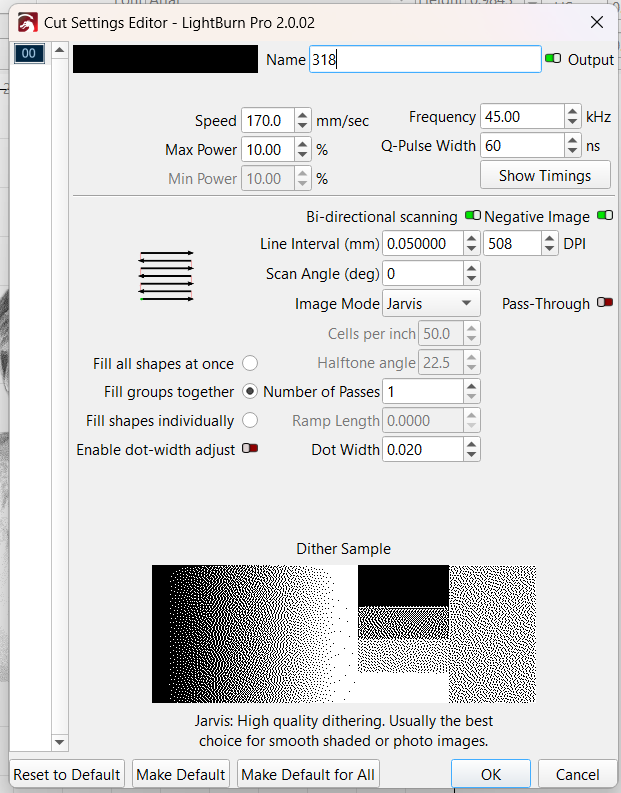Disable Bi-directional scanning toggle
The image size is (621, 793).
[472, 216]
